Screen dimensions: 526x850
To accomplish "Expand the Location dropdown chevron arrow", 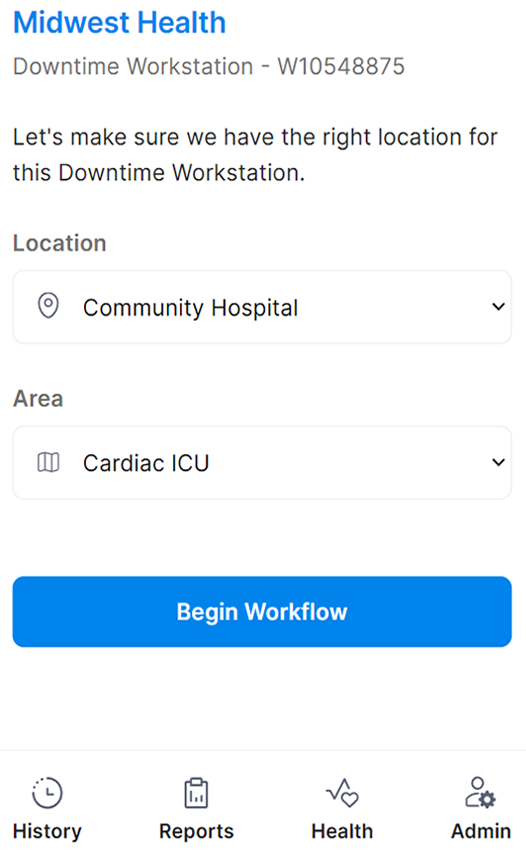I will 498,307.
